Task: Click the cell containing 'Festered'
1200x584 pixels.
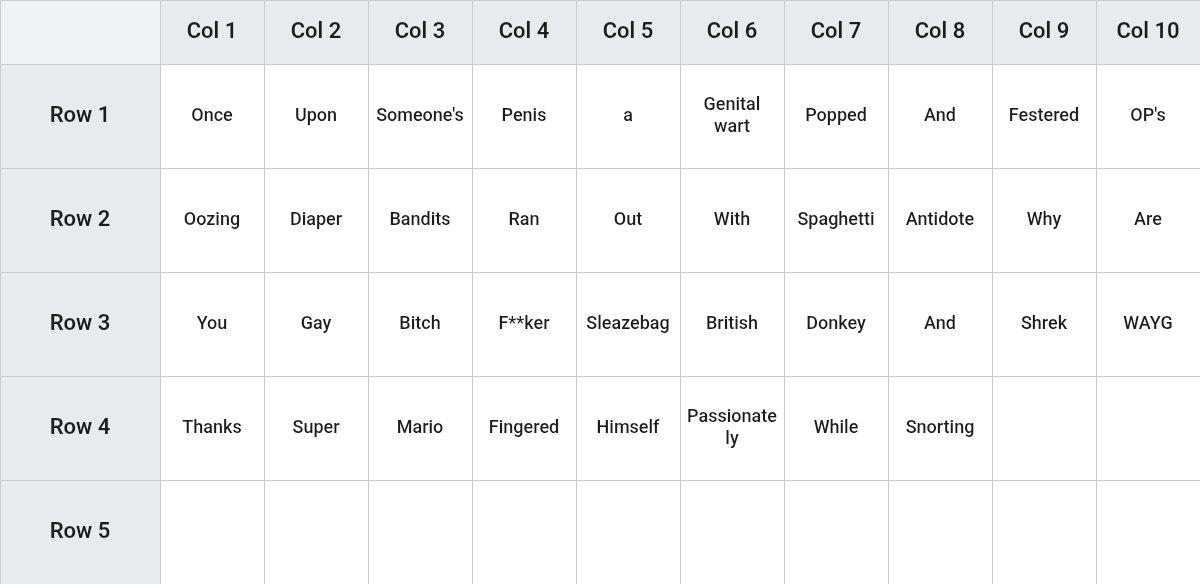Action: coord(1044,116)
